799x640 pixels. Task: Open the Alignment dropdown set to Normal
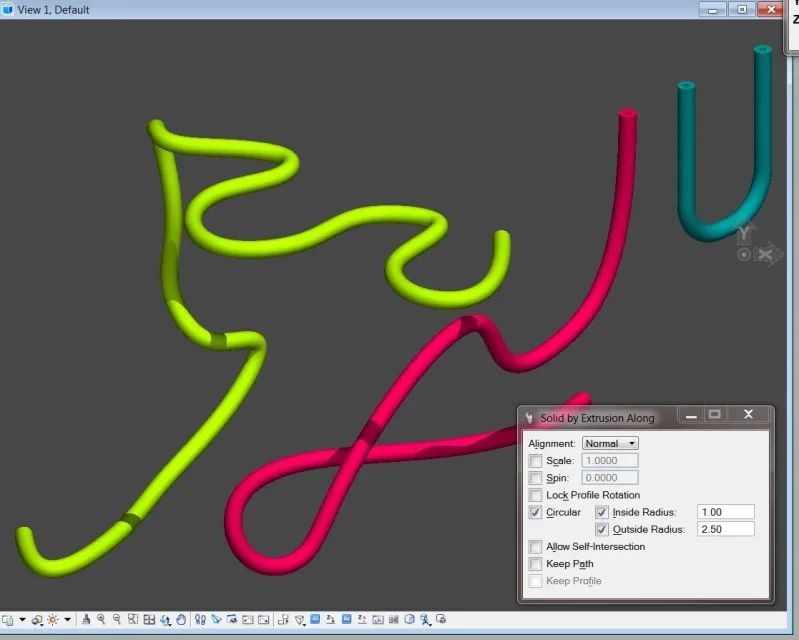click(610, 443)
